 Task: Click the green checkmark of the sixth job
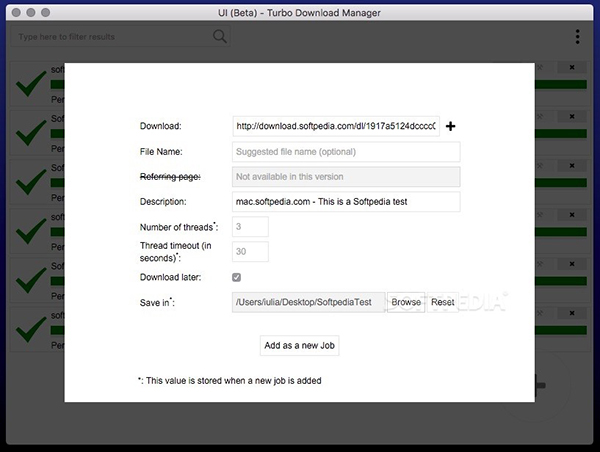point(31,330)
